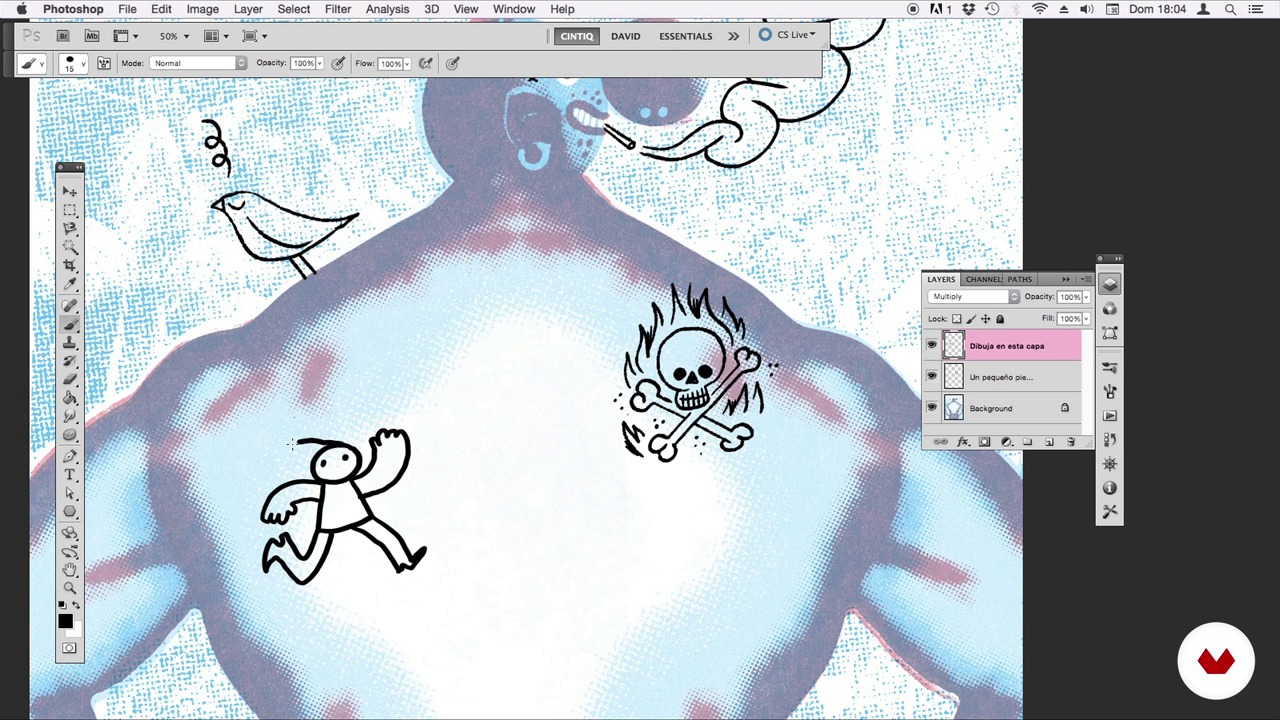Open the Screen Mode dropdown
This screenshot has height=720, width=1280.
click(x=254, y=36)
